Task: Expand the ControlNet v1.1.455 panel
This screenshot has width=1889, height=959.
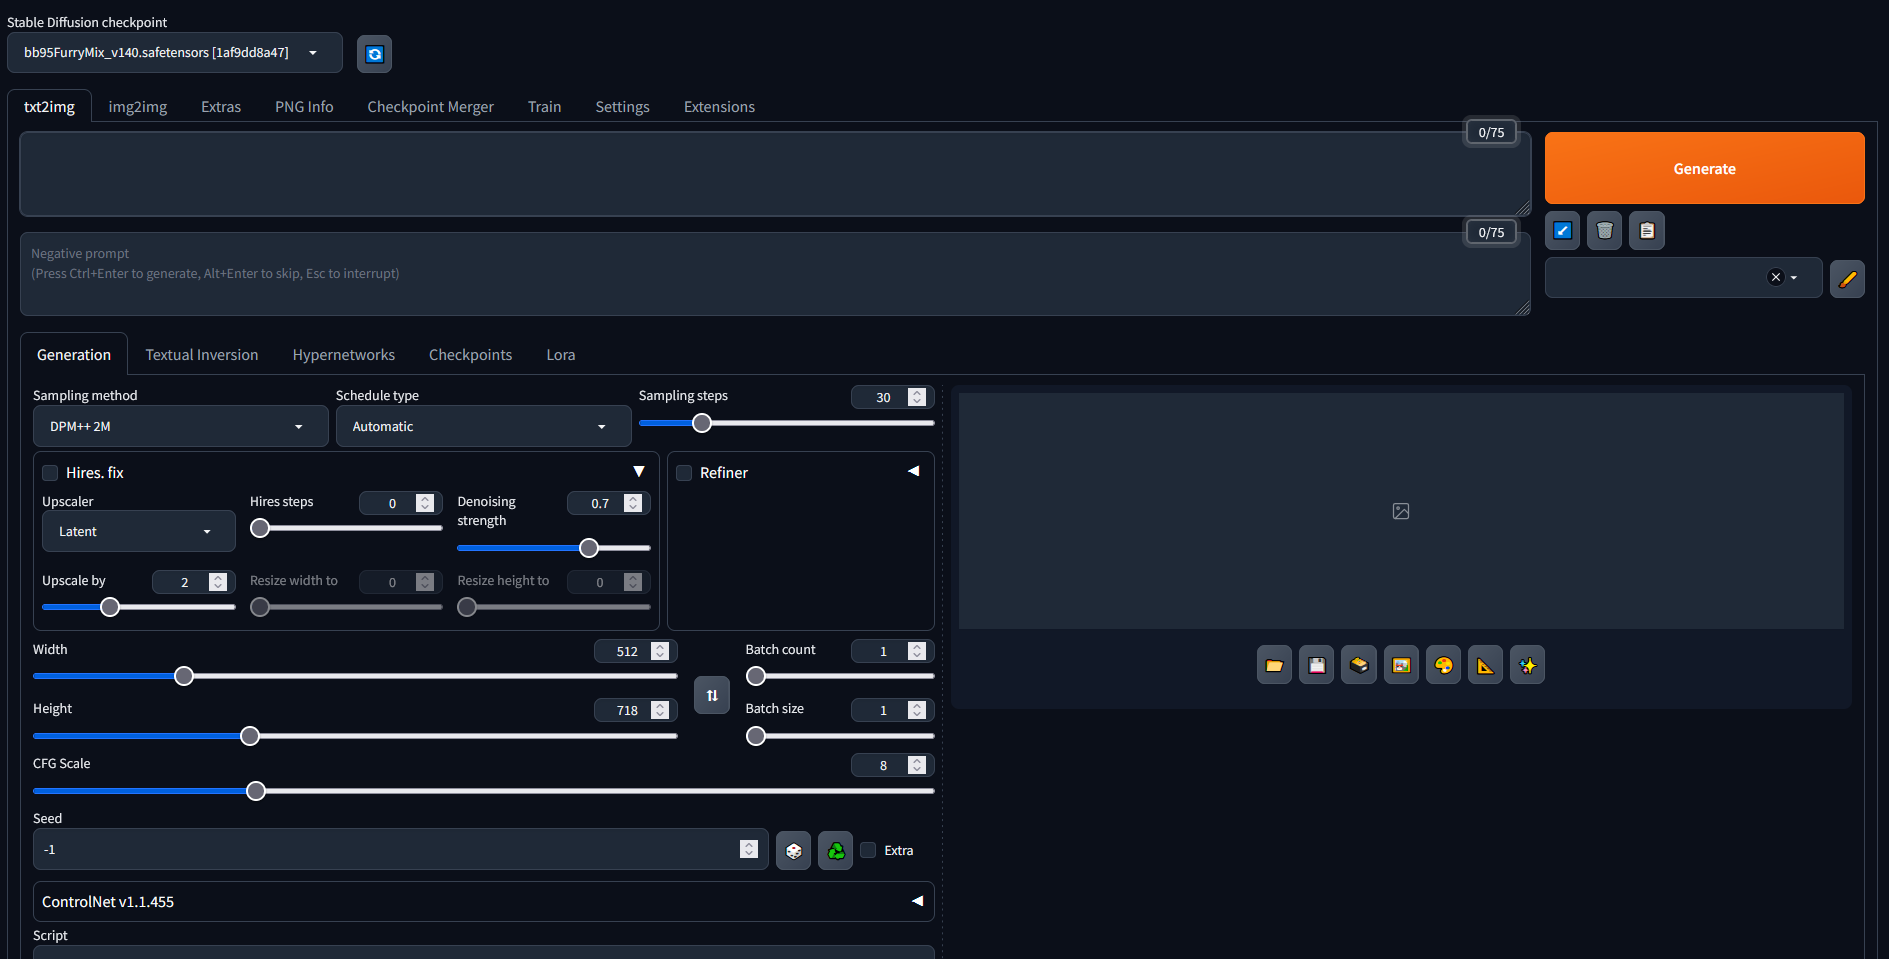Action: pyautogui.click(x=483, y=901)
